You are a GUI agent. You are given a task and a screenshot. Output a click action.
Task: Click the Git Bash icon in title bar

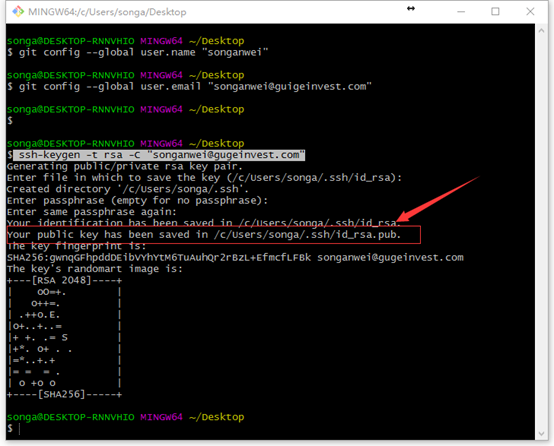pos(18,12)
